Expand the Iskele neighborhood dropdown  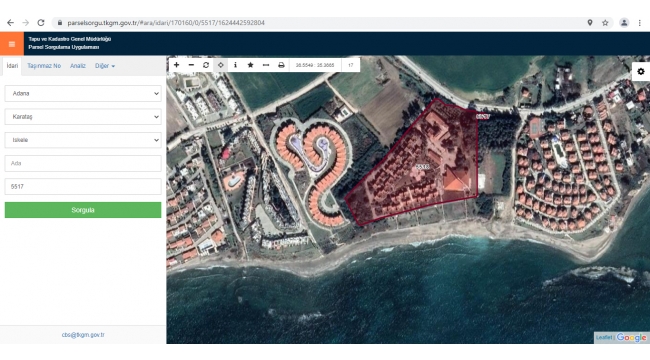point(83,140)
